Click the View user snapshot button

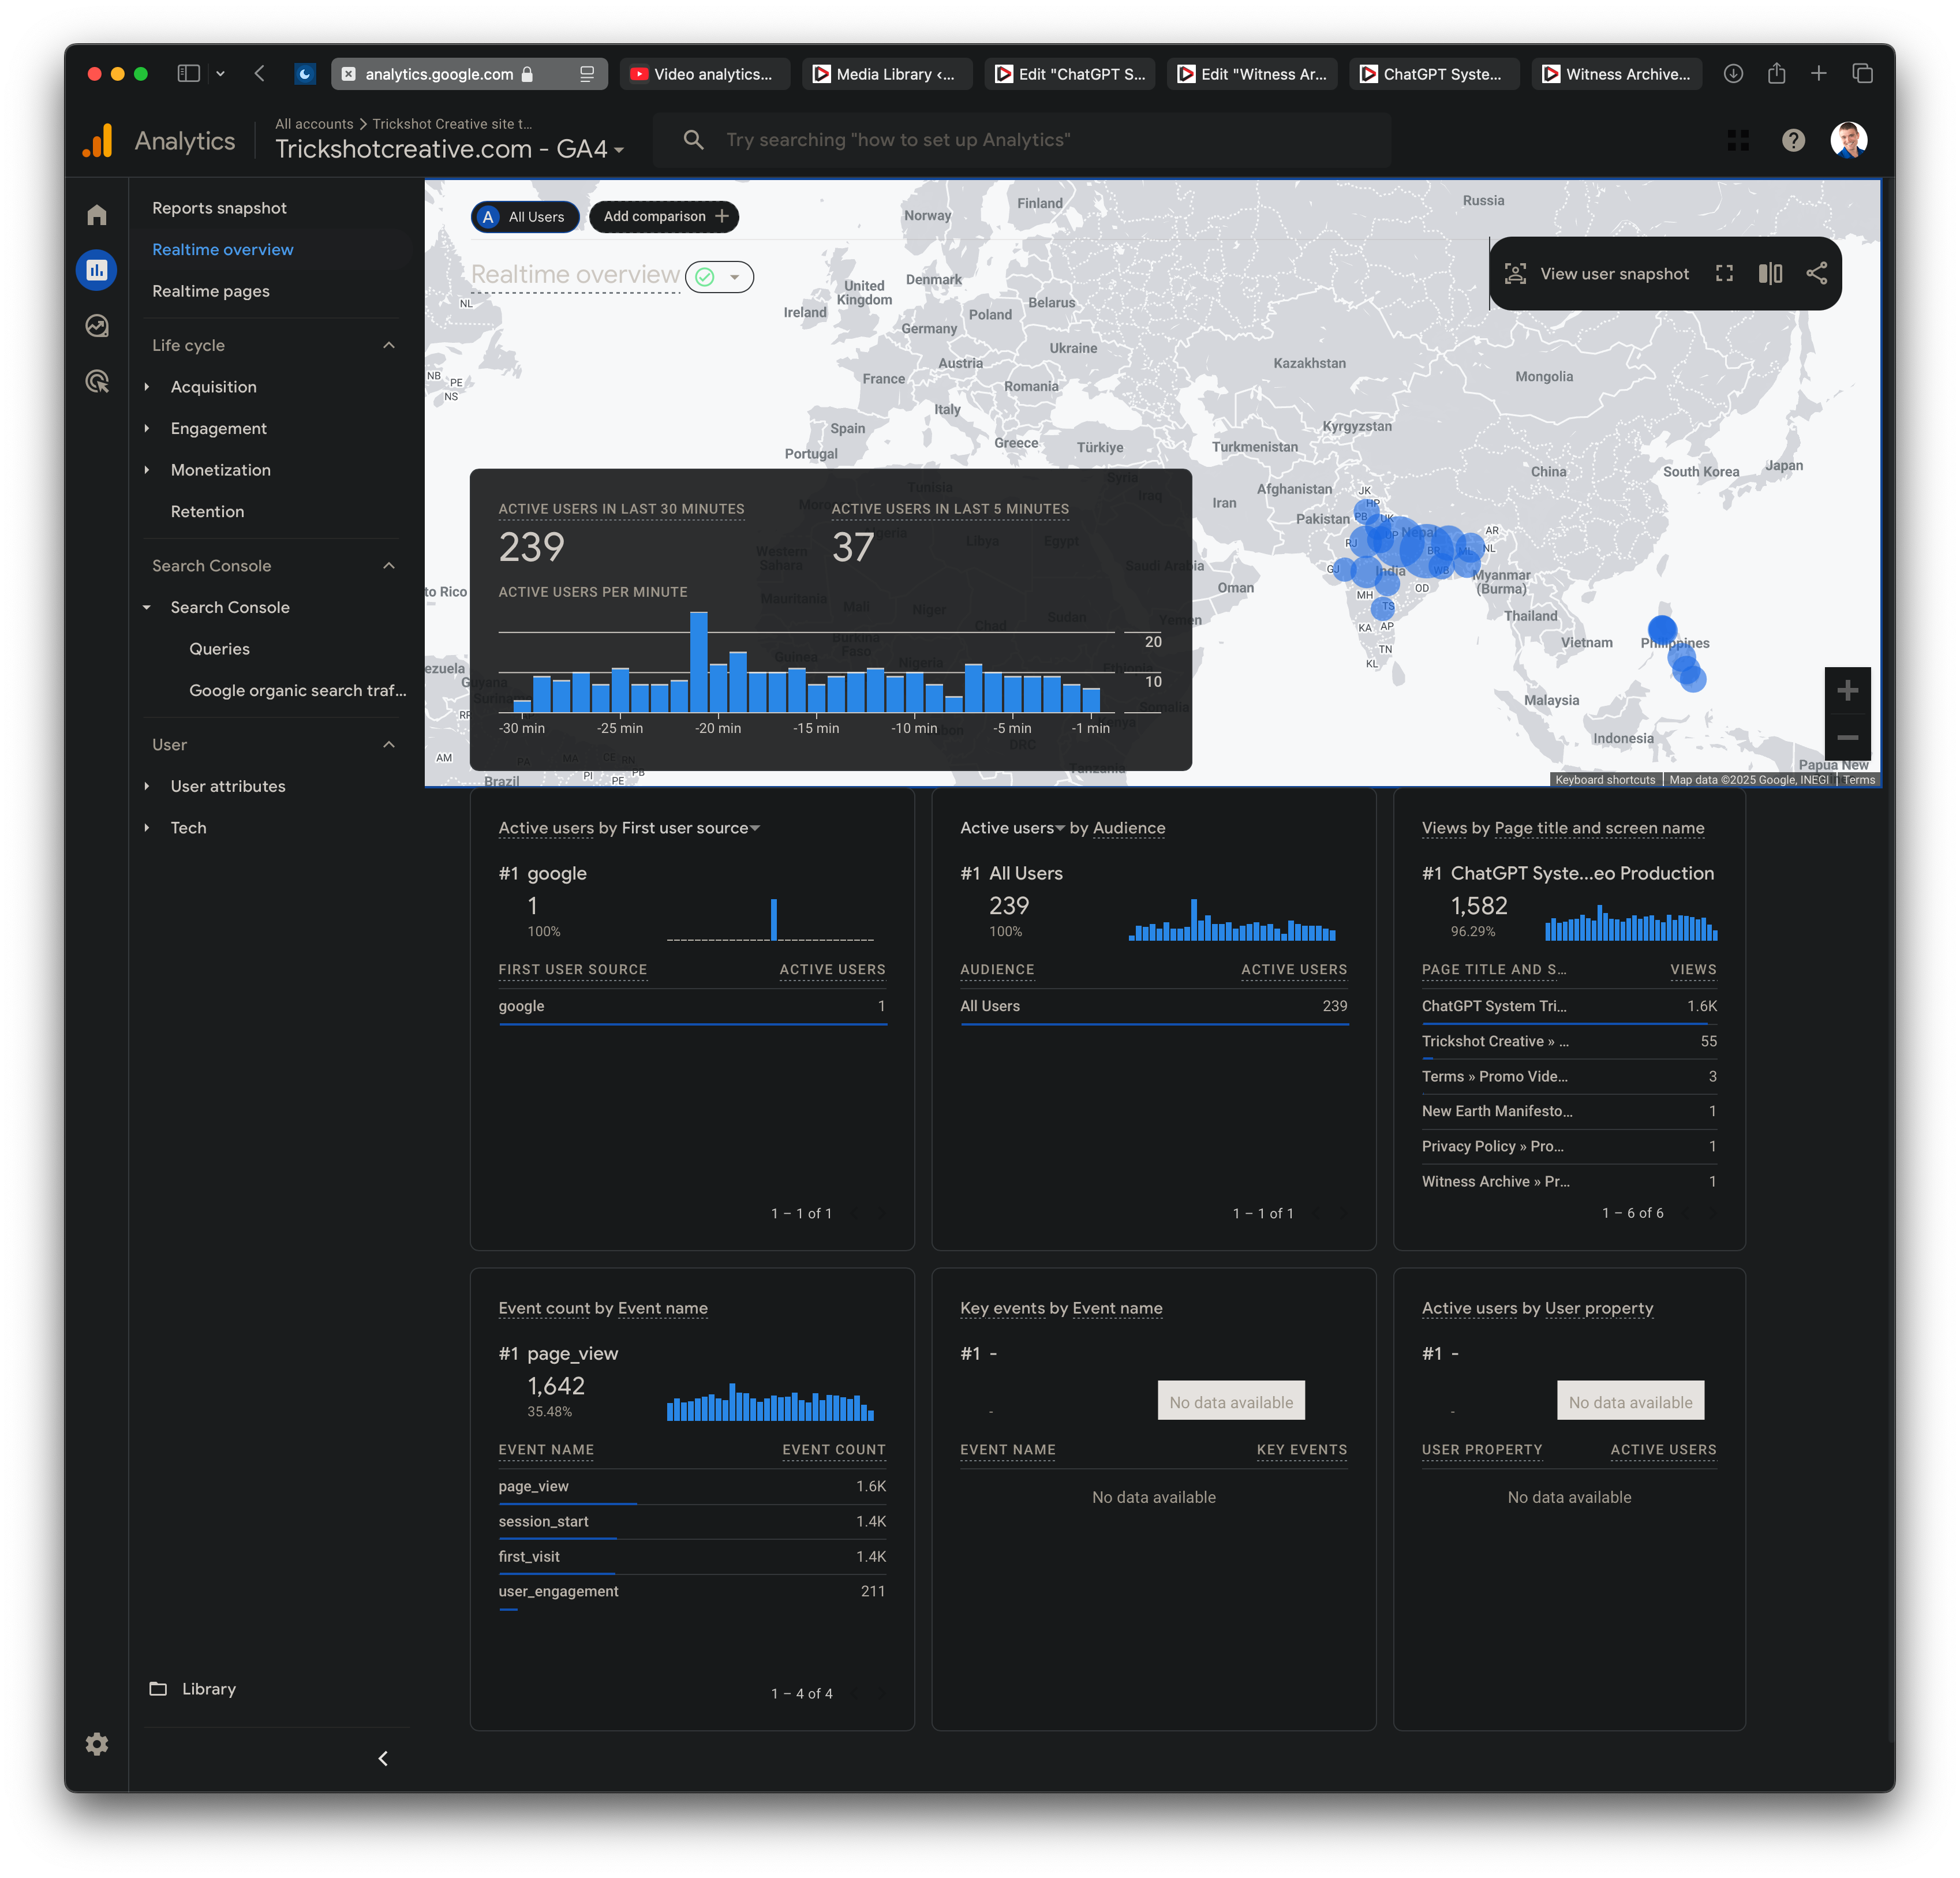tap(1597, 274)
